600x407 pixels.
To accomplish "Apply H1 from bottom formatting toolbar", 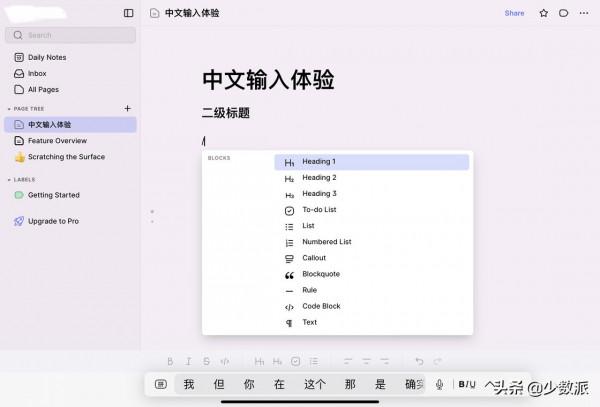I will point(259,361).
